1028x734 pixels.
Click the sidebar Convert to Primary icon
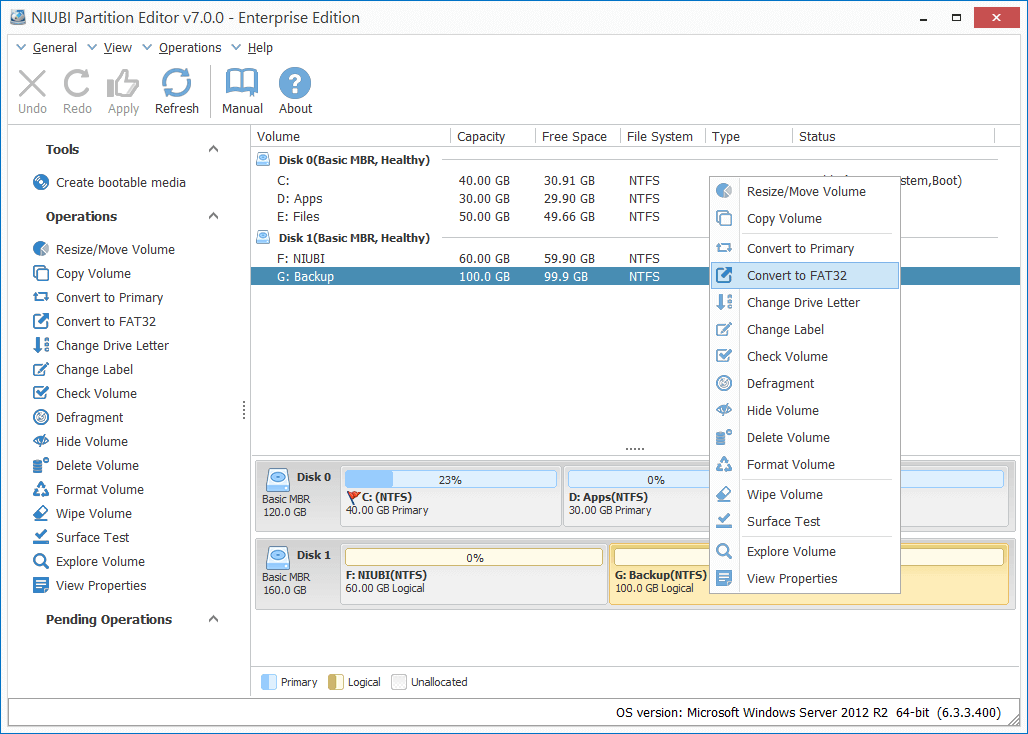tap(41, 297)
